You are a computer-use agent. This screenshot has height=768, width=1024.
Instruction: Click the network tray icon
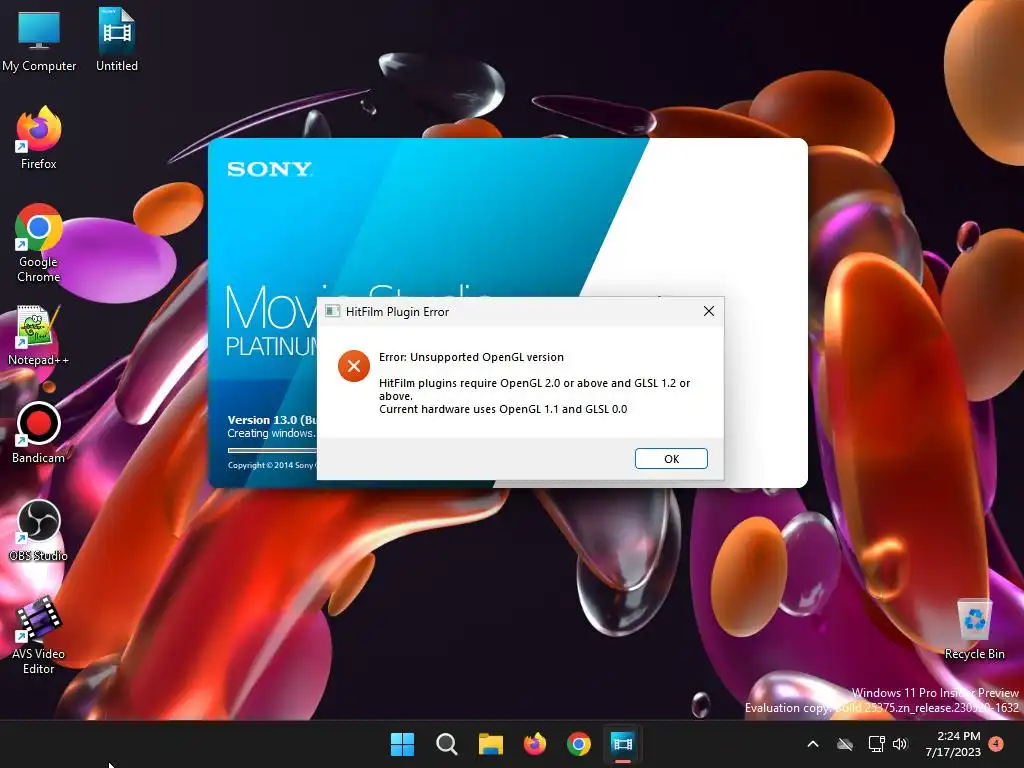click(876, 744)
